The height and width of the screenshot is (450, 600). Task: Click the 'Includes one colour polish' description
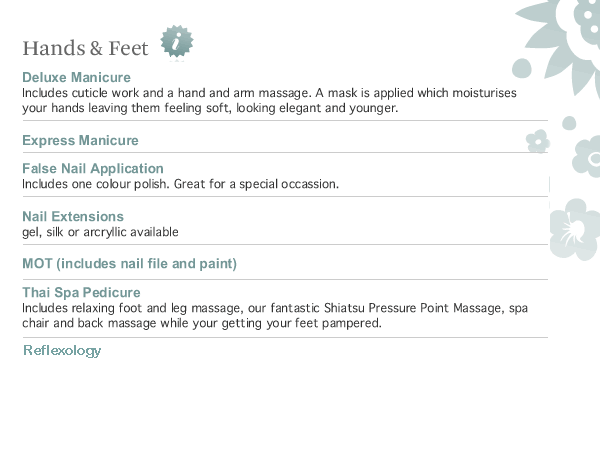180,184
